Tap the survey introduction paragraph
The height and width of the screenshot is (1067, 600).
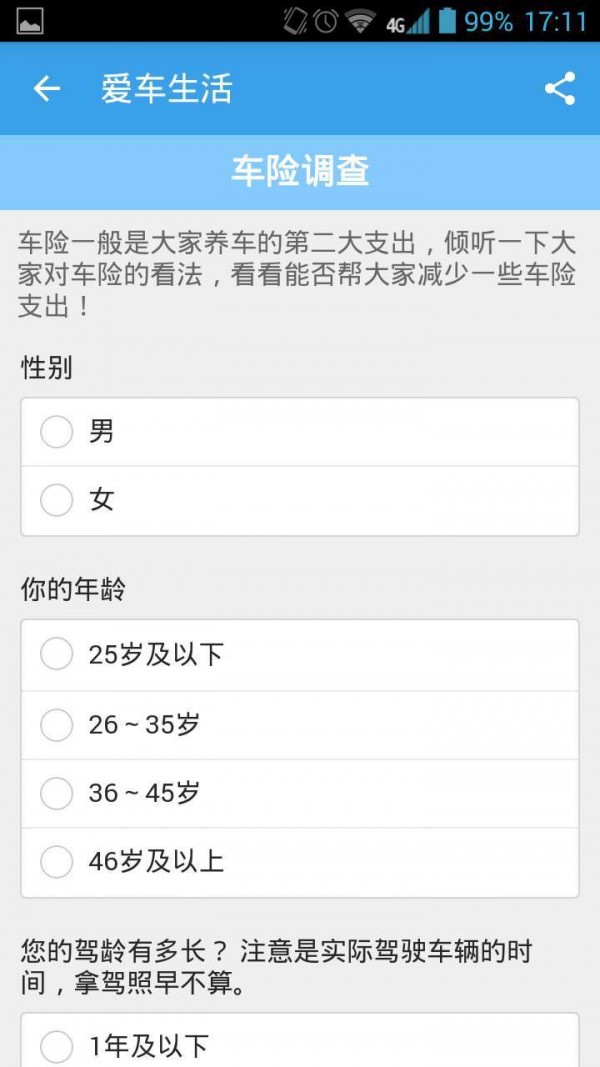[298, 274]
